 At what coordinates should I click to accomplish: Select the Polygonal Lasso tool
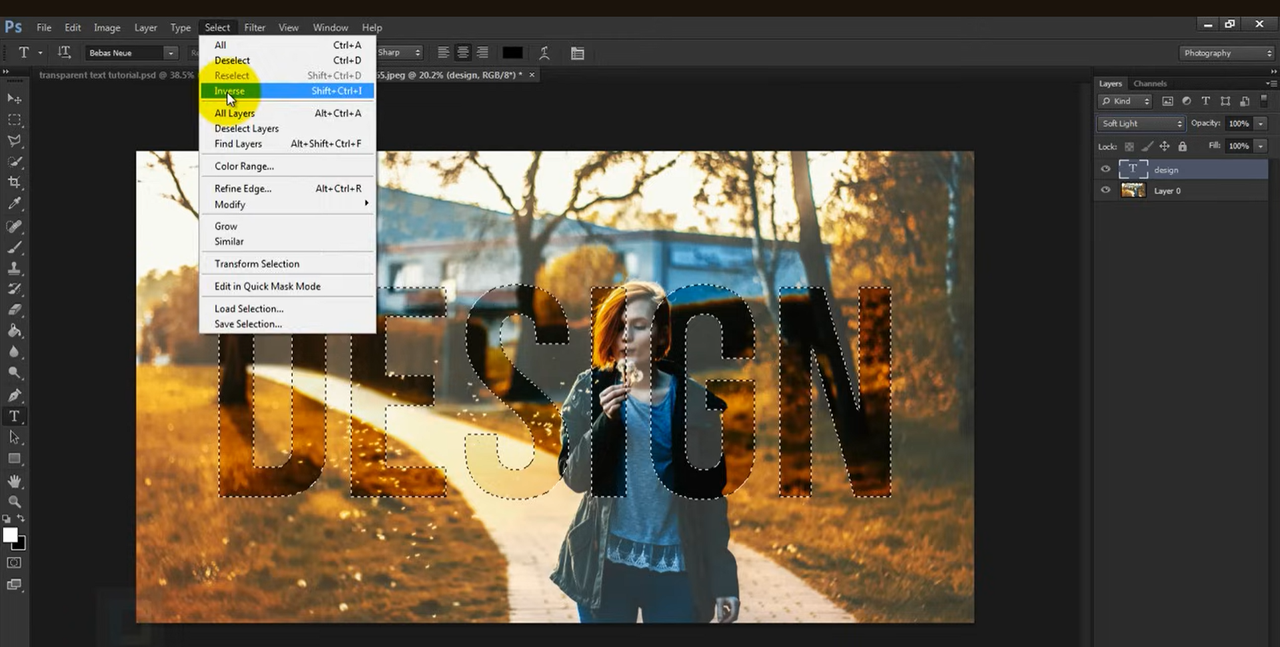[14, 141]
